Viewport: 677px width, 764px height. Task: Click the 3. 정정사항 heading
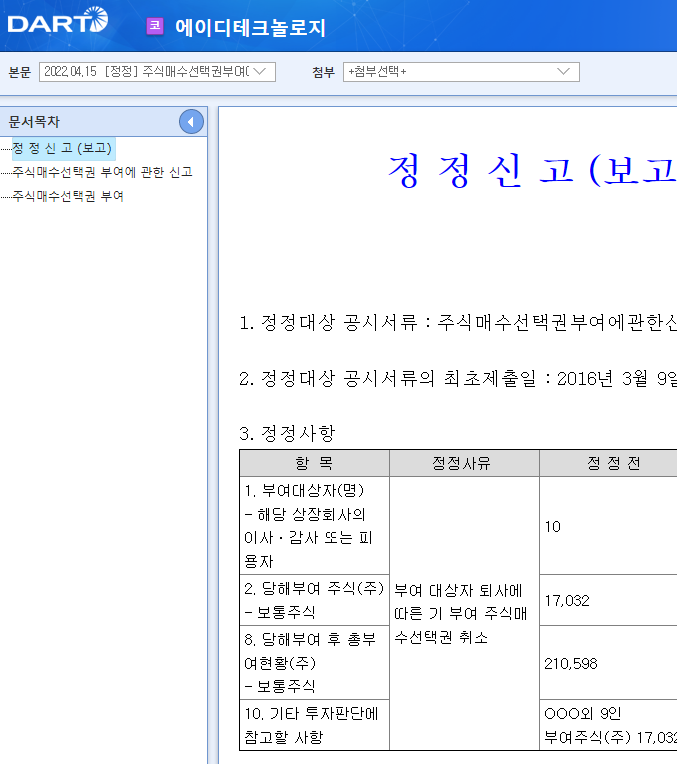[x=287, y=433]
